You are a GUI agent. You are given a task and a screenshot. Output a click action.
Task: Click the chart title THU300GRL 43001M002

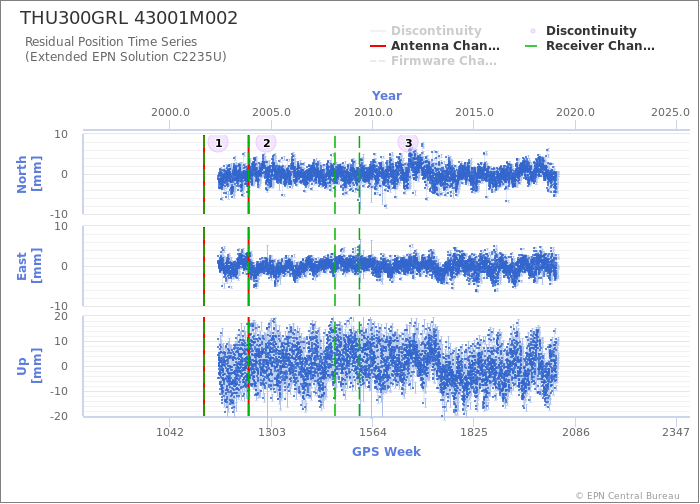(129, 18)
